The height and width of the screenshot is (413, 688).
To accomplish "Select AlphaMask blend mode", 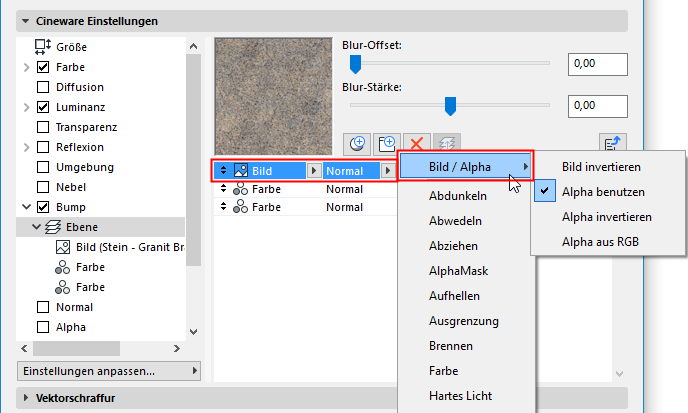I will click(458, 271).
